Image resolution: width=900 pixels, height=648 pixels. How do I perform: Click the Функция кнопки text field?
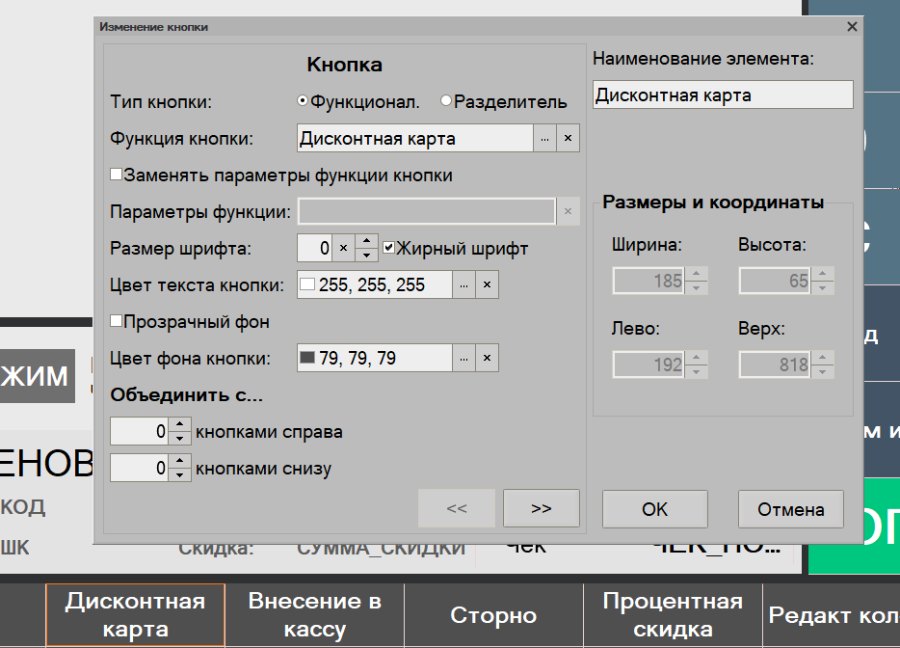pyautogui.click(x=415, y=138)
